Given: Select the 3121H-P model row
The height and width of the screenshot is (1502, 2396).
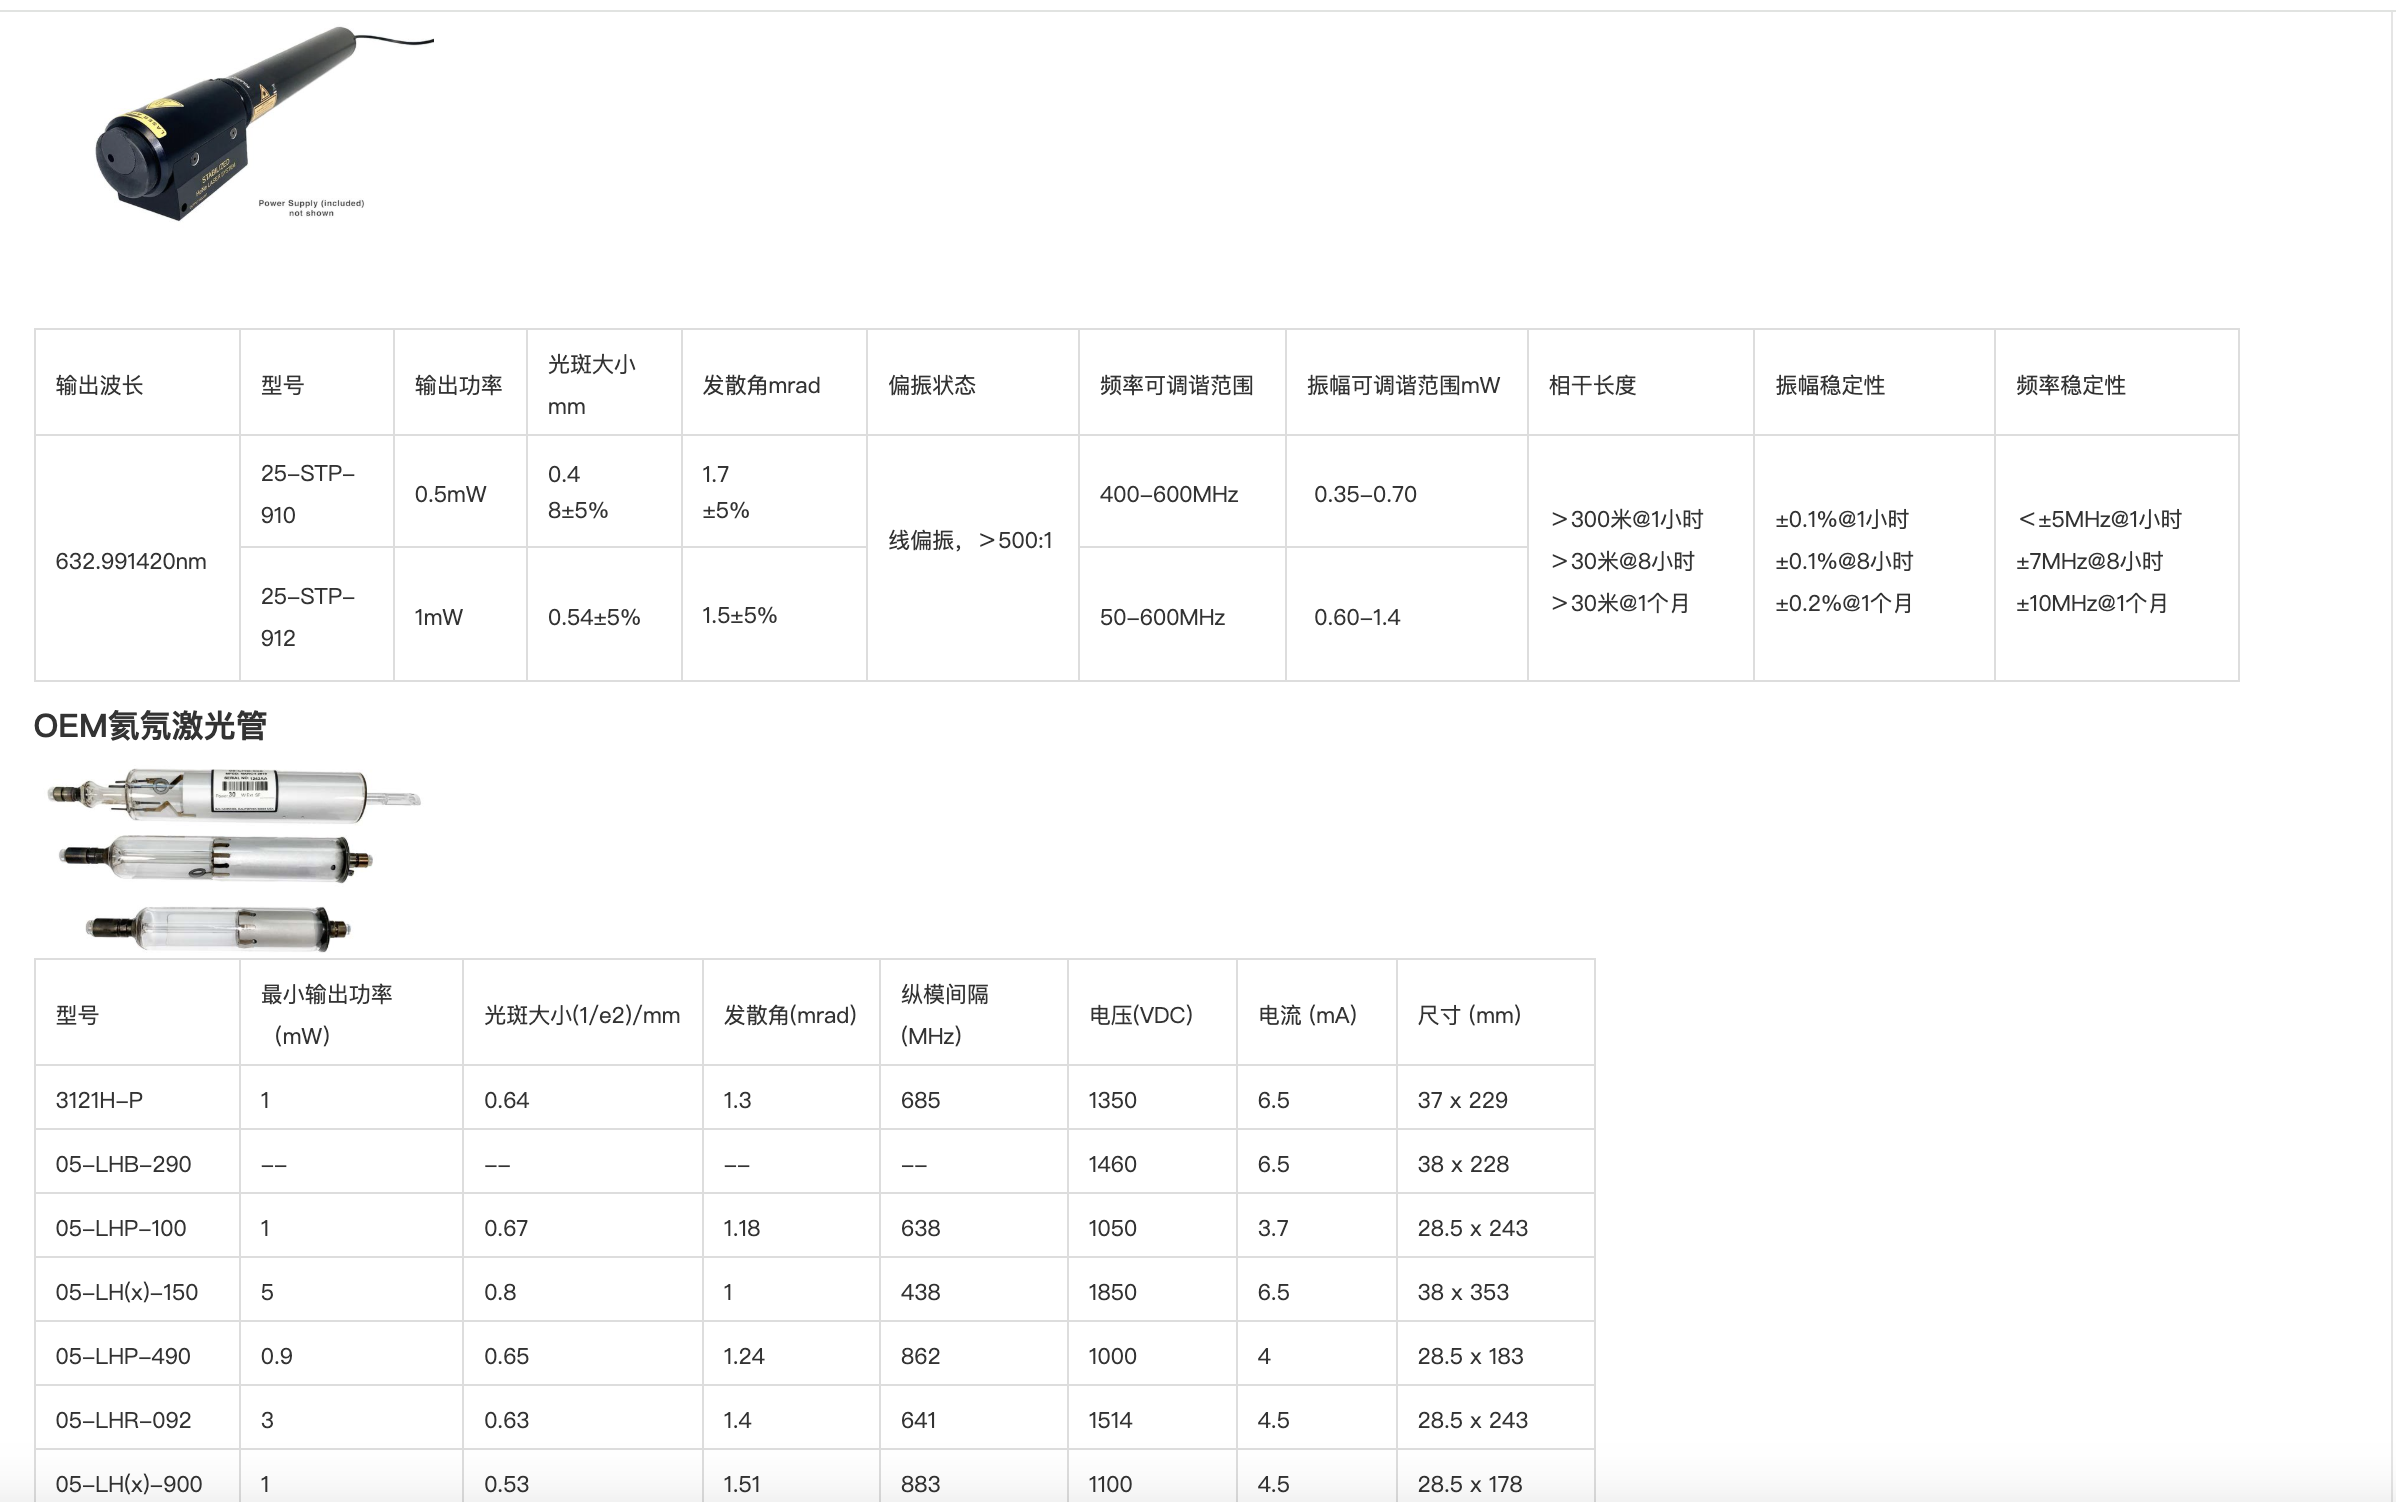Looking at the screenshot, I should point(100,1100).
